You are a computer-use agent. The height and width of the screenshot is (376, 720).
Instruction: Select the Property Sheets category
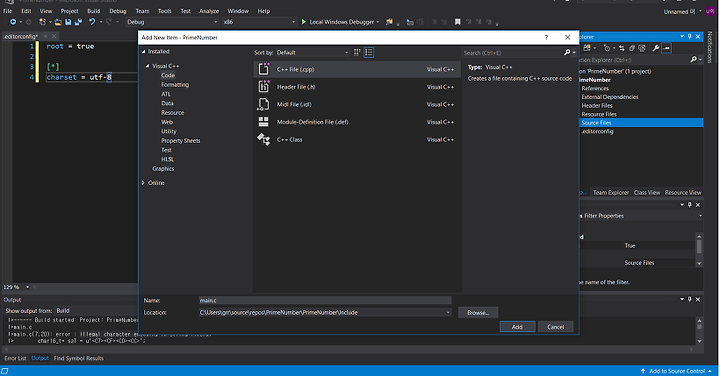(180, 141)
